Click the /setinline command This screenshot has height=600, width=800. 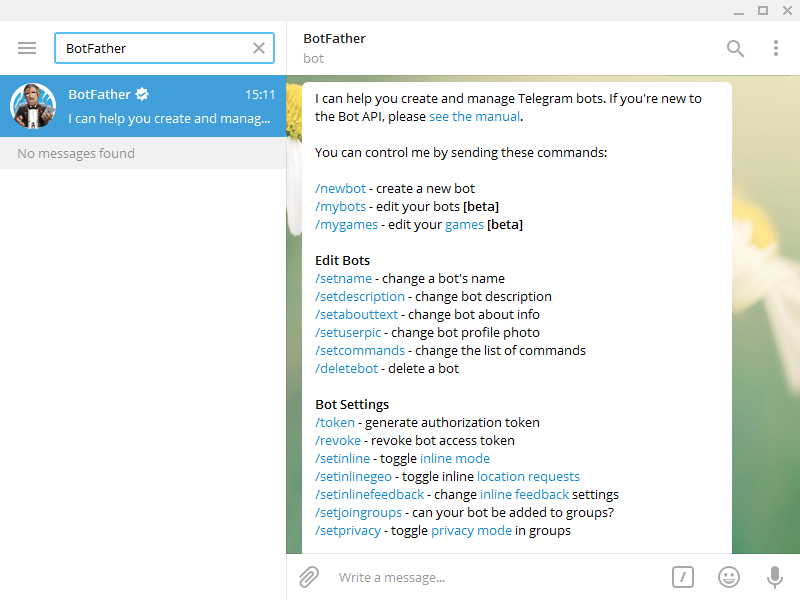point(342,458)
